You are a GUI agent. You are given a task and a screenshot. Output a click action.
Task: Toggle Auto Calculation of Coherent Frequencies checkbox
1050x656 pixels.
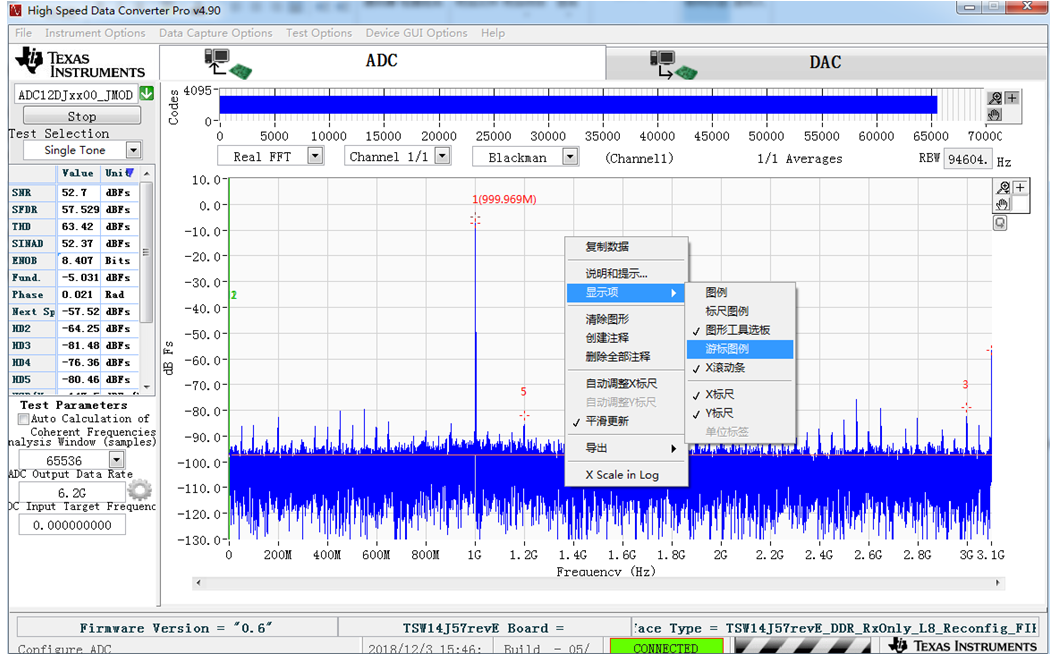(23, 419)
